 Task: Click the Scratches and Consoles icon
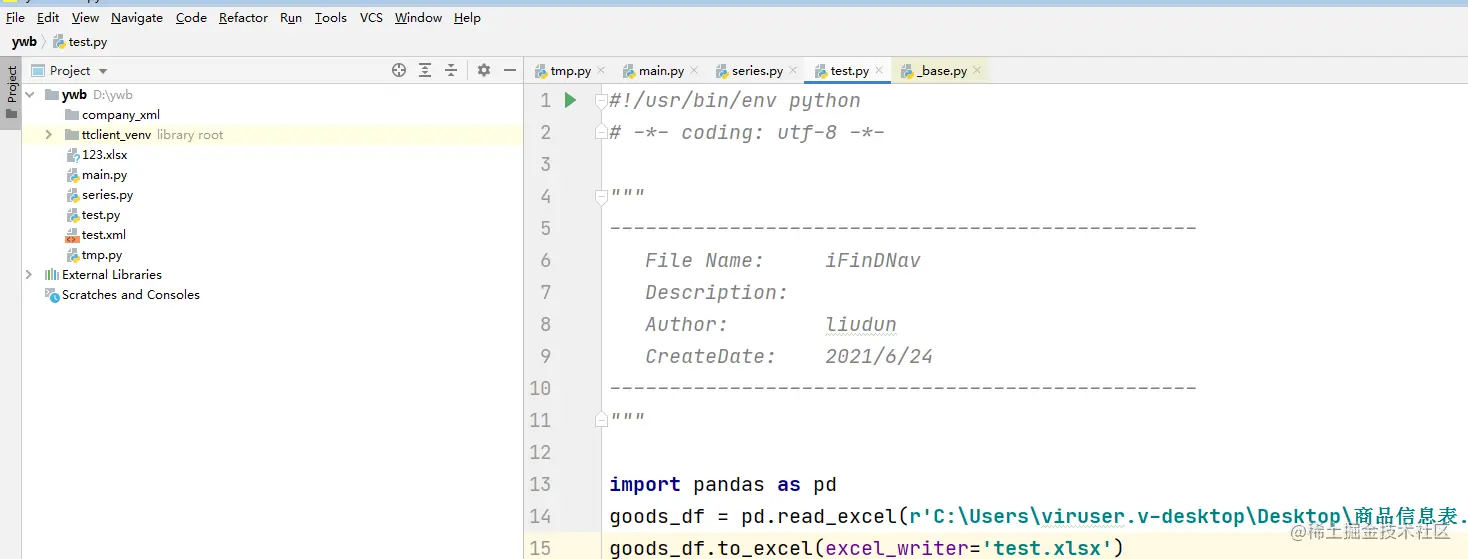pos(52,295)
